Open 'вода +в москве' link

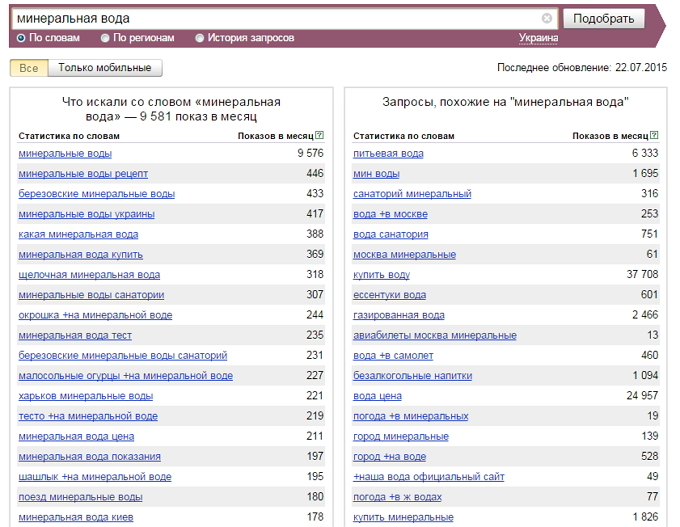390,214
